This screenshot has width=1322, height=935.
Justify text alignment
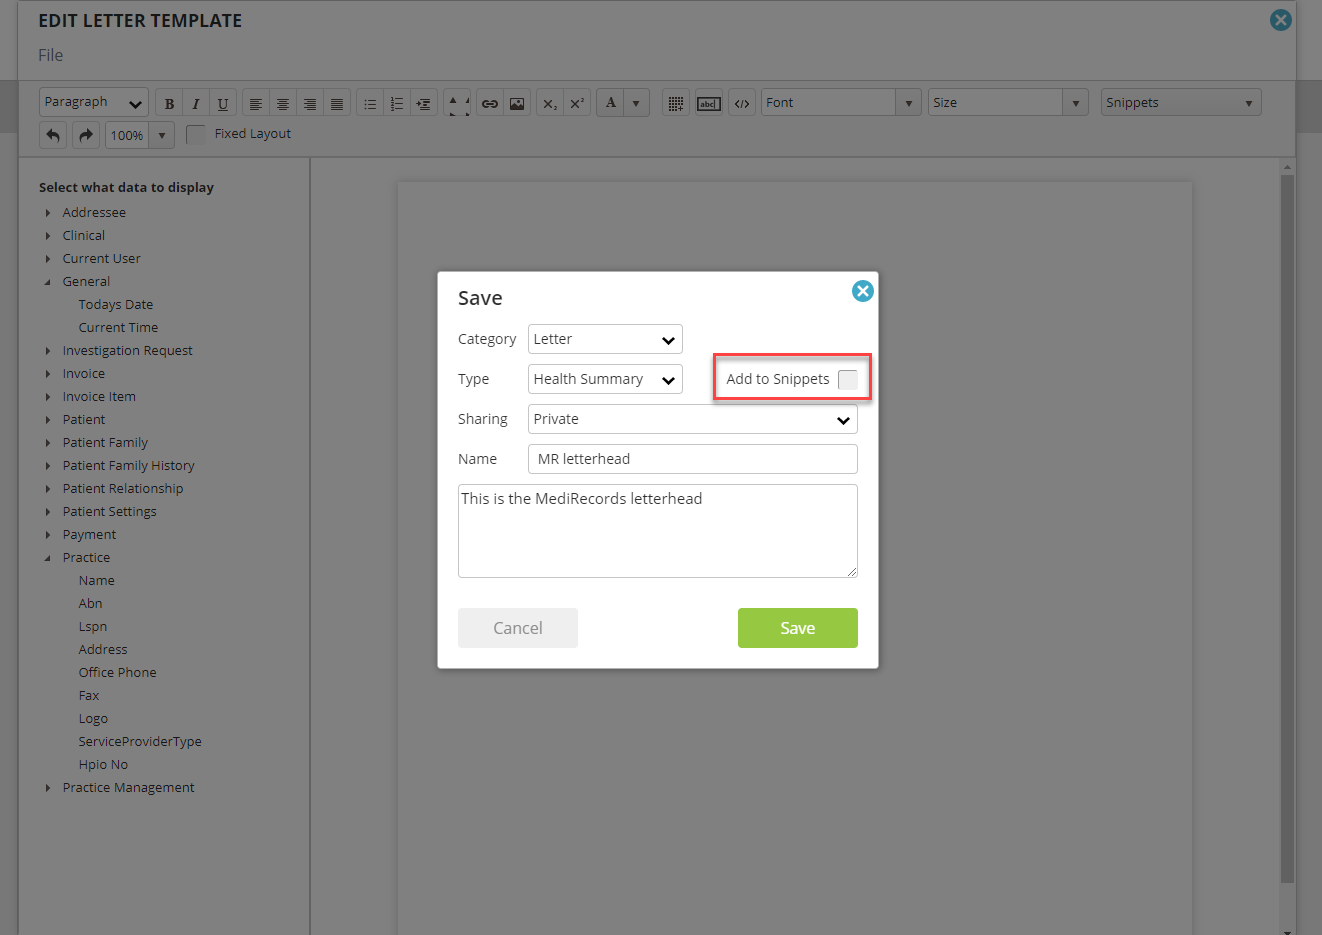click(x=337, y=103)
